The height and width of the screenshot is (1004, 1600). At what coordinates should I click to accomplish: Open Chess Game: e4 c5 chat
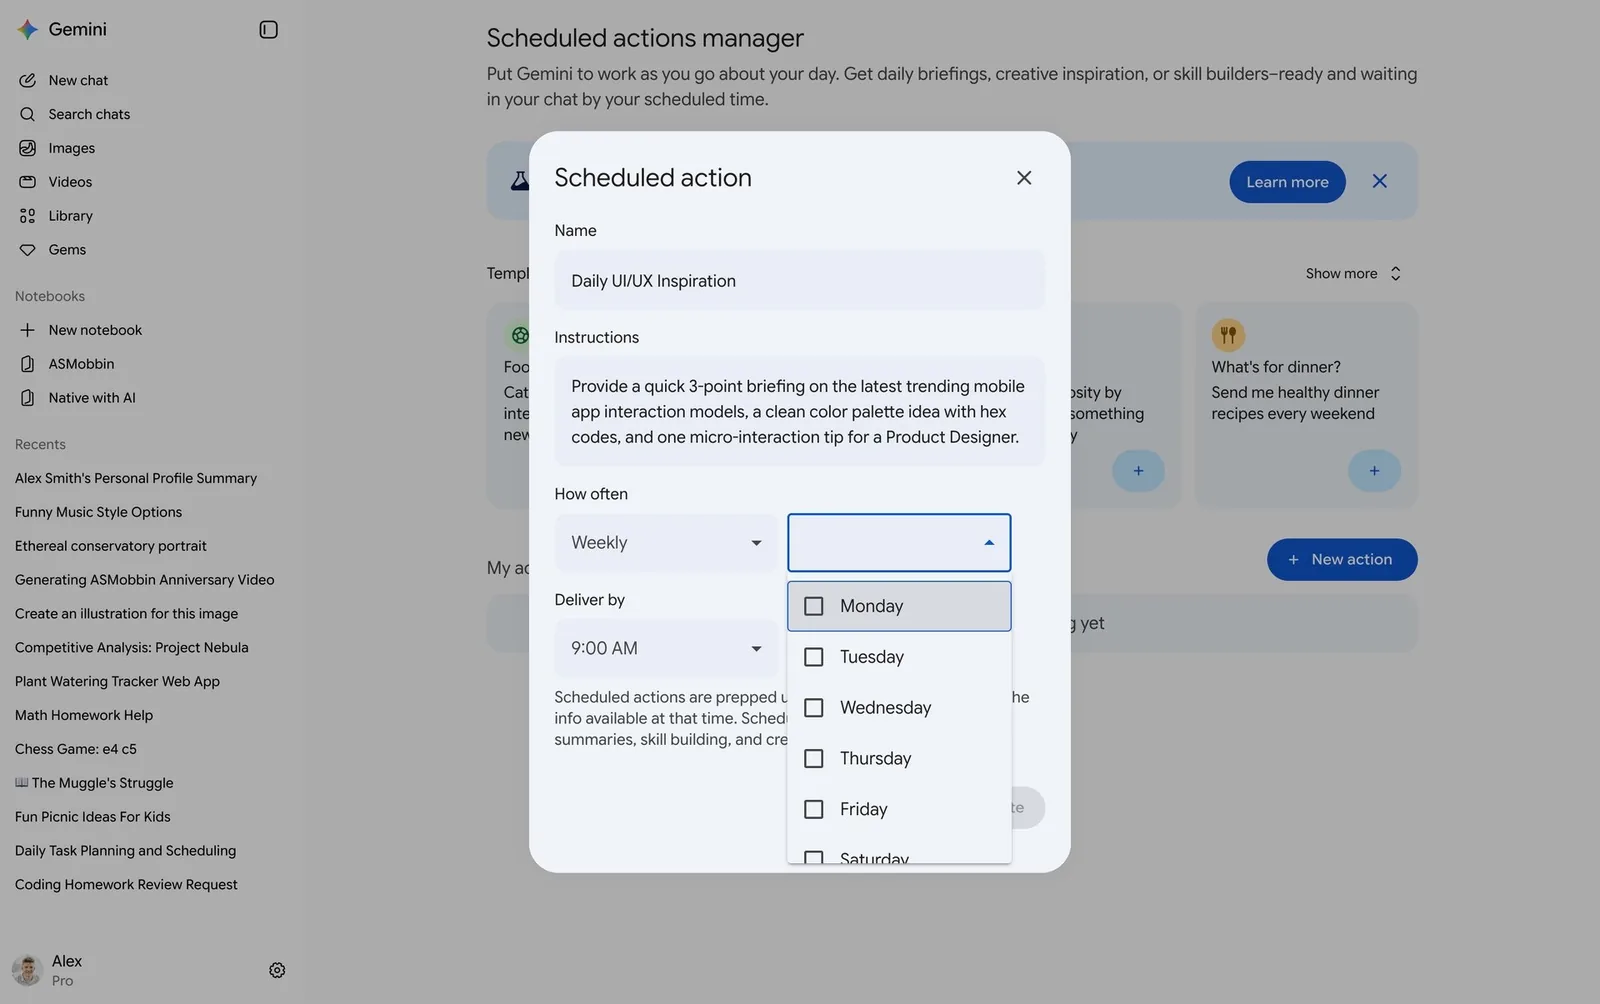(x=75, y=749)
